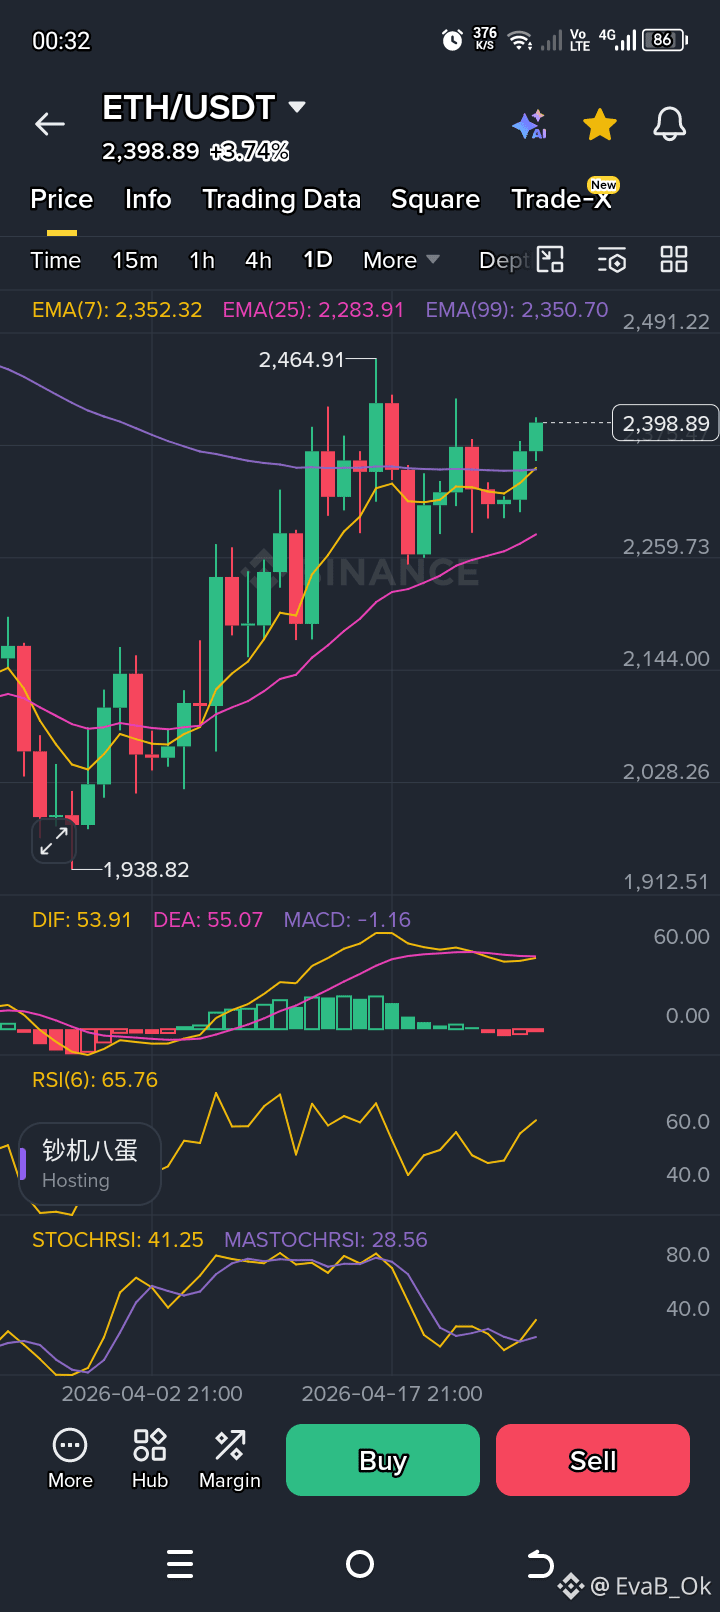Tap the 2026-04-17 21:00 date label

(392, 1394)
